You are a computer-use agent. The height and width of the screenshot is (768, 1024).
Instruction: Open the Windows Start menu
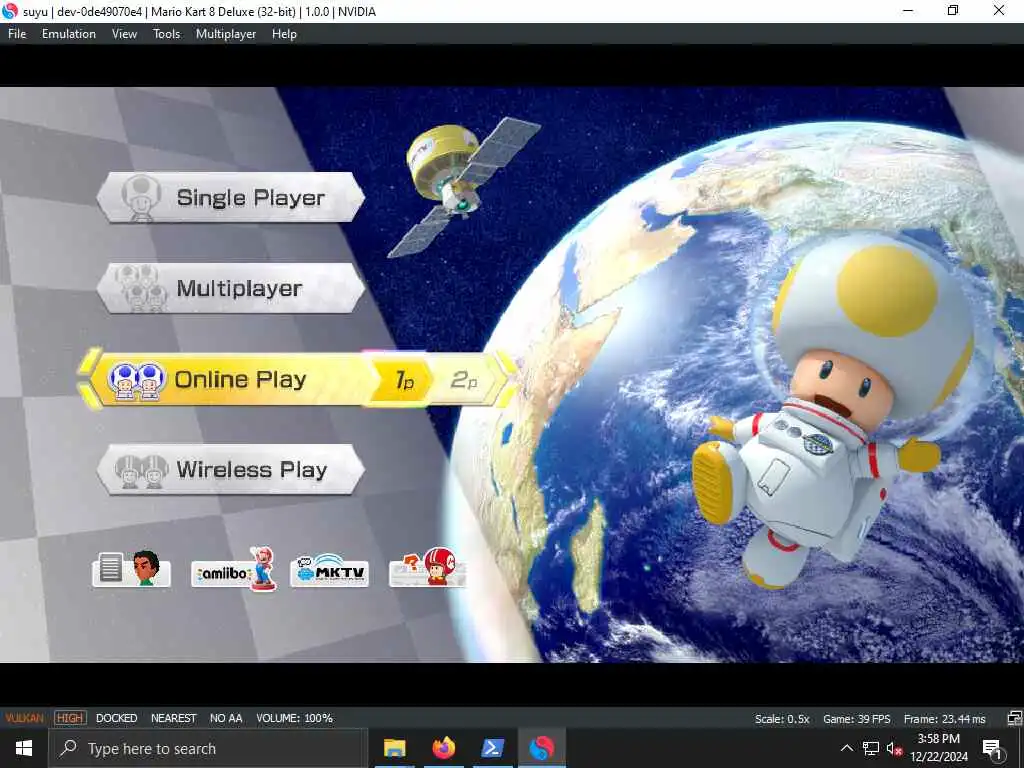pos(24,748)
